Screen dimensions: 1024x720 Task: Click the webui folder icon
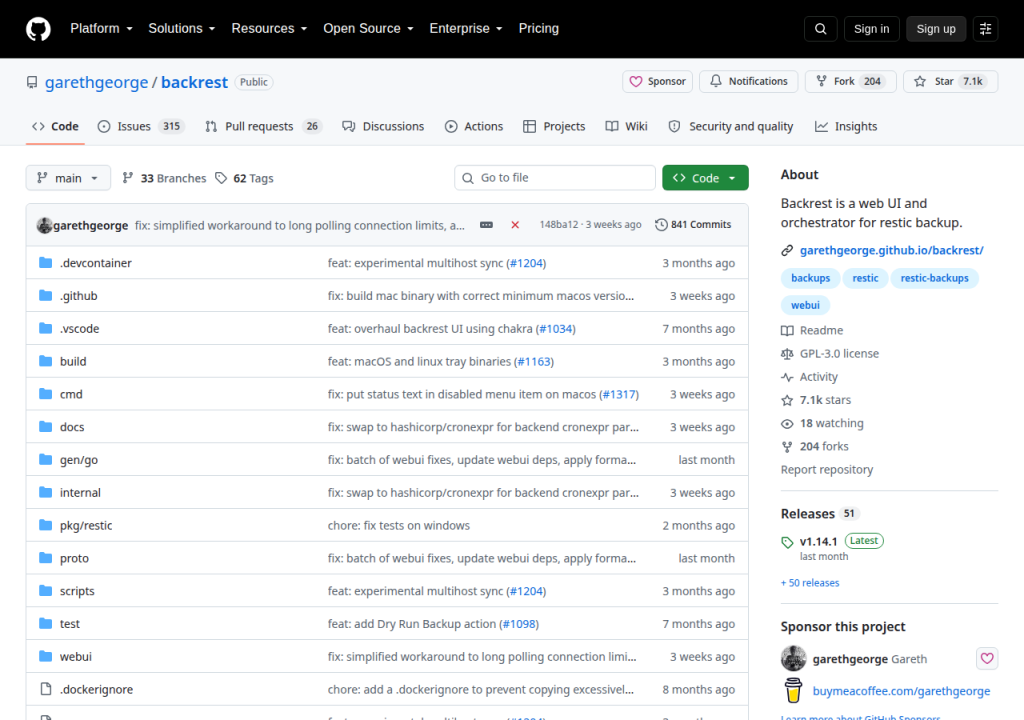point(45,656)
